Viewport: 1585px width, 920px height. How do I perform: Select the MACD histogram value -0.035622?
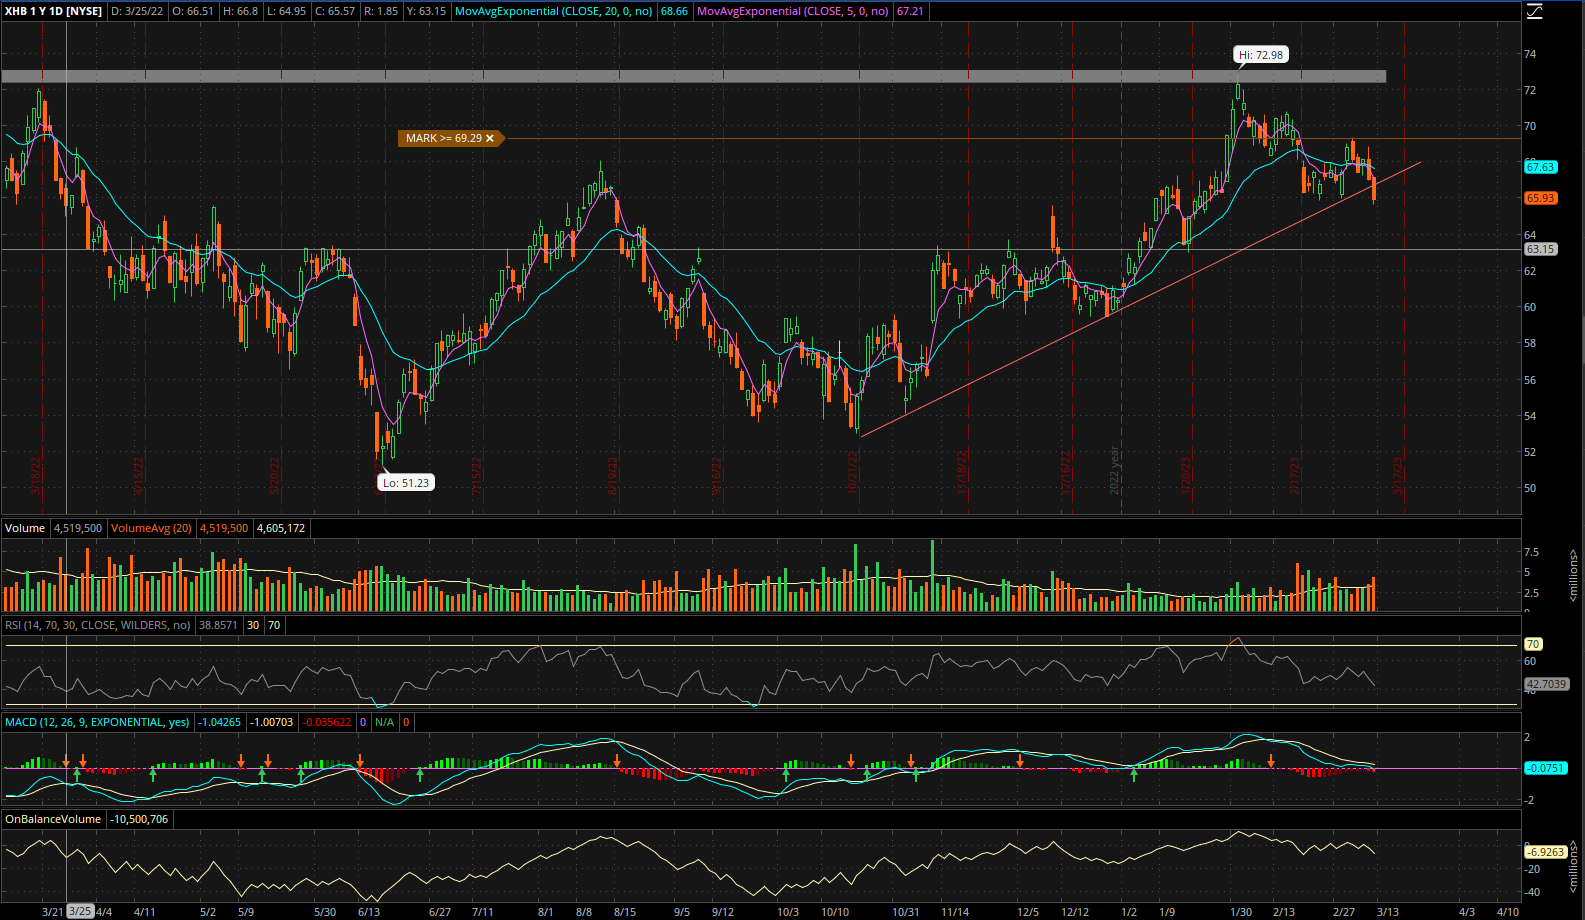[x=327, y=722]
